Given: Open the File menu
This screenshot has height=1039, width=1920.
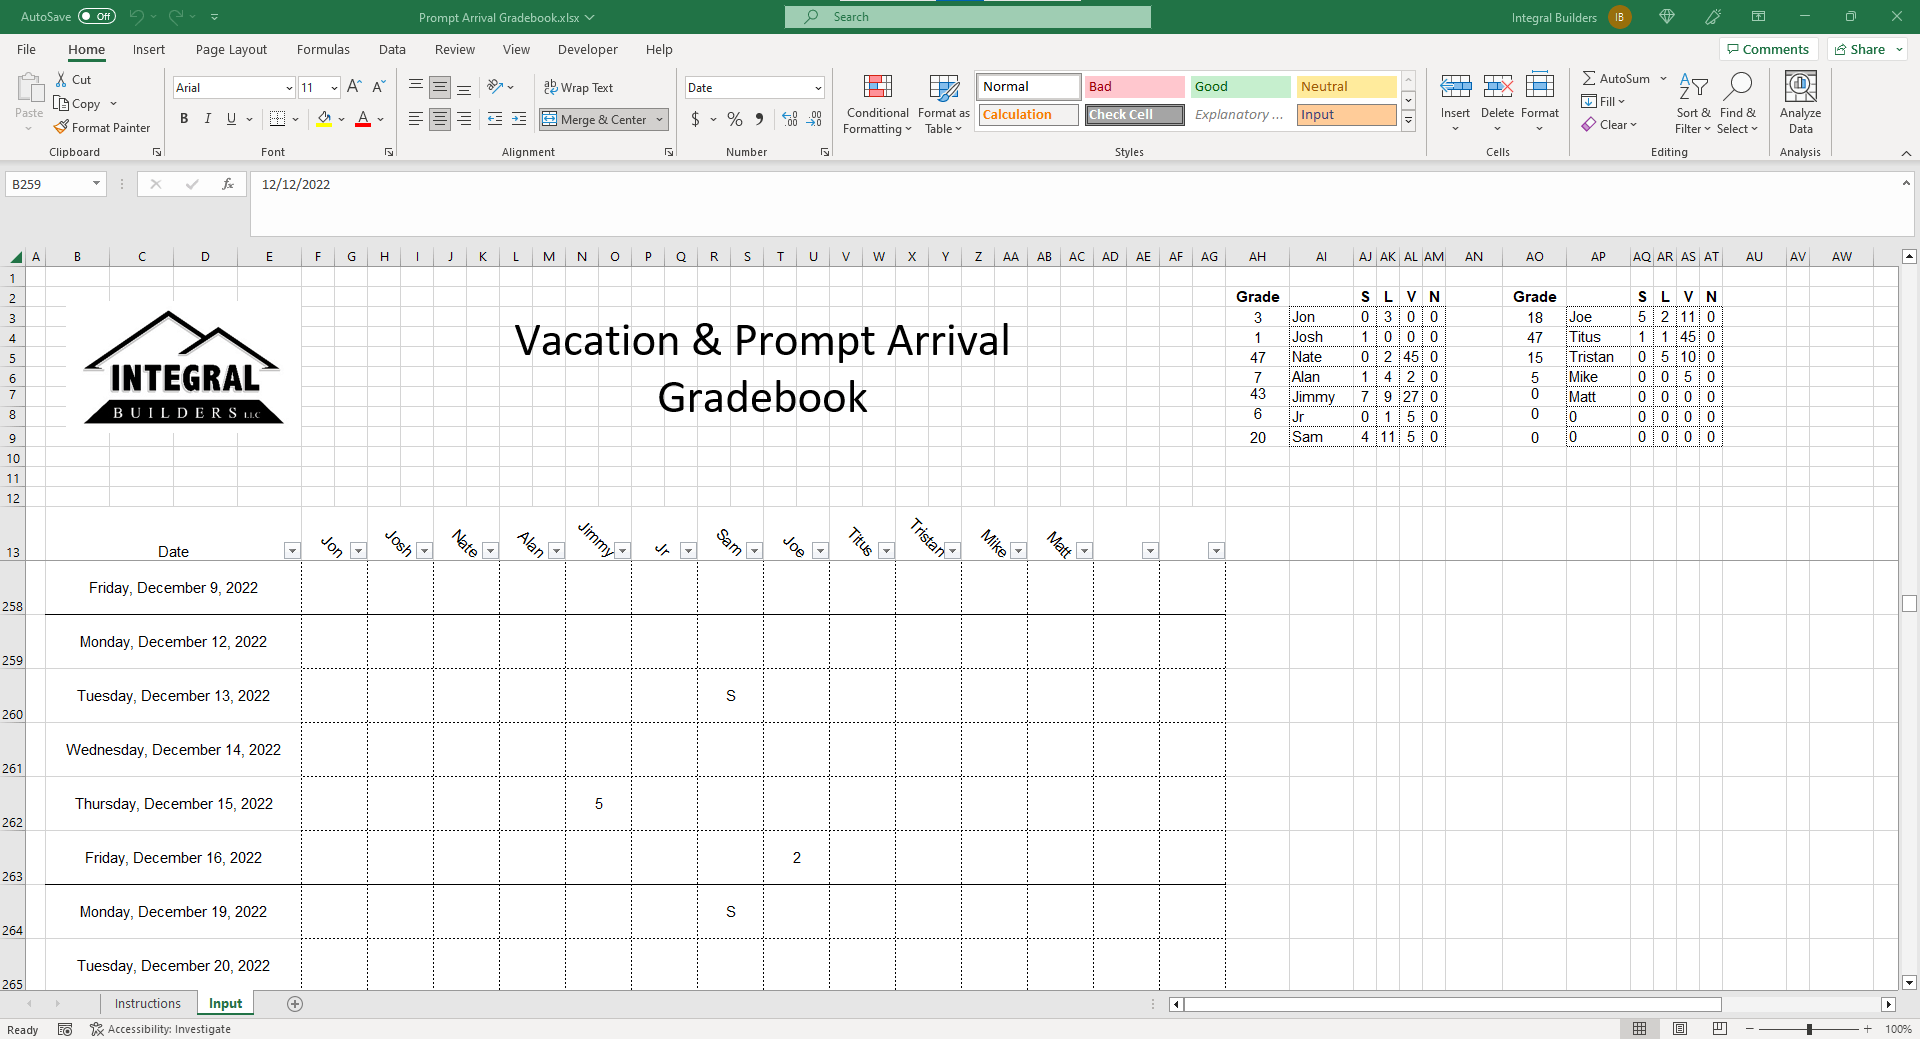Looking at the screenshot, I should pos(26,49).
